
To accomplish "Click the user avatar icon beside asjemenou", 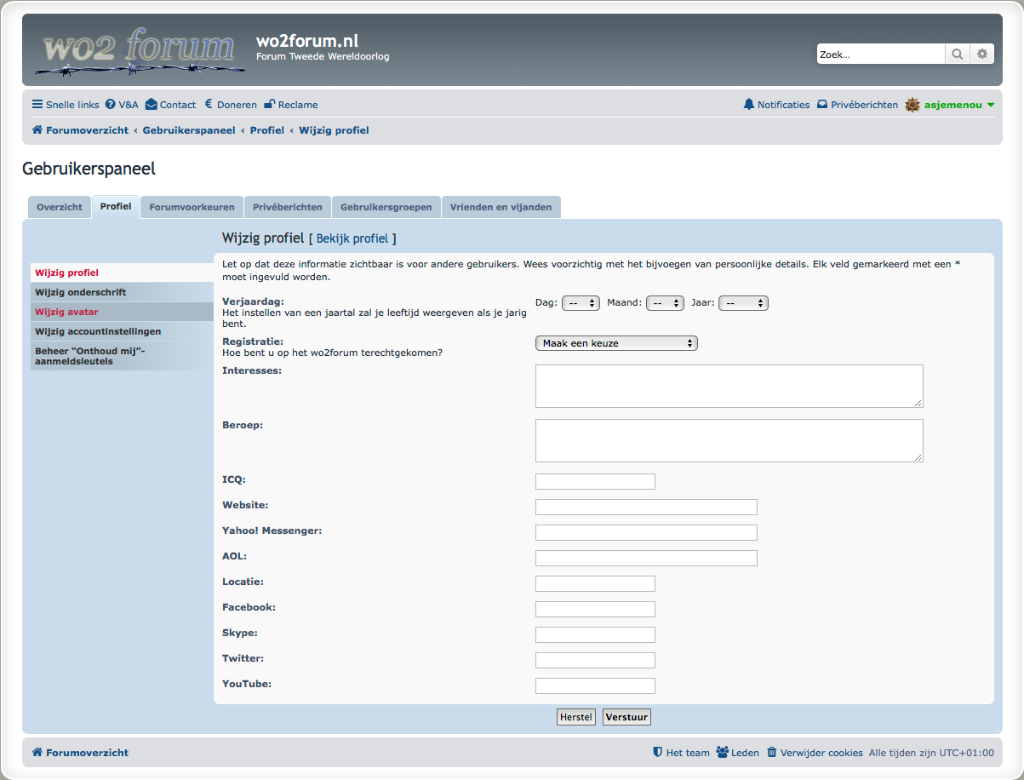I will pyautogui.click(x=912, y=105).
